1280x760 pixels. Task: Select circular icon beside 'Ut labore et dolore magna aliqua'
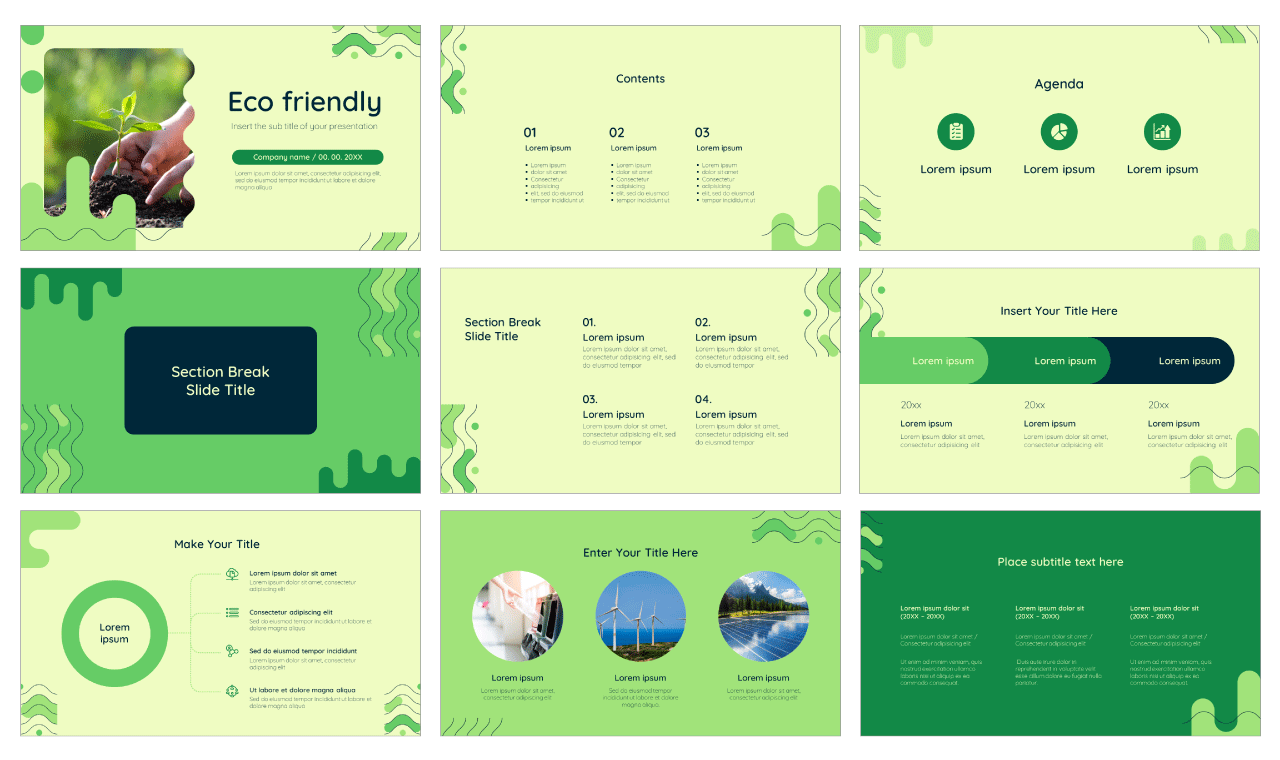pyautogui.click(x=232, y=690)
